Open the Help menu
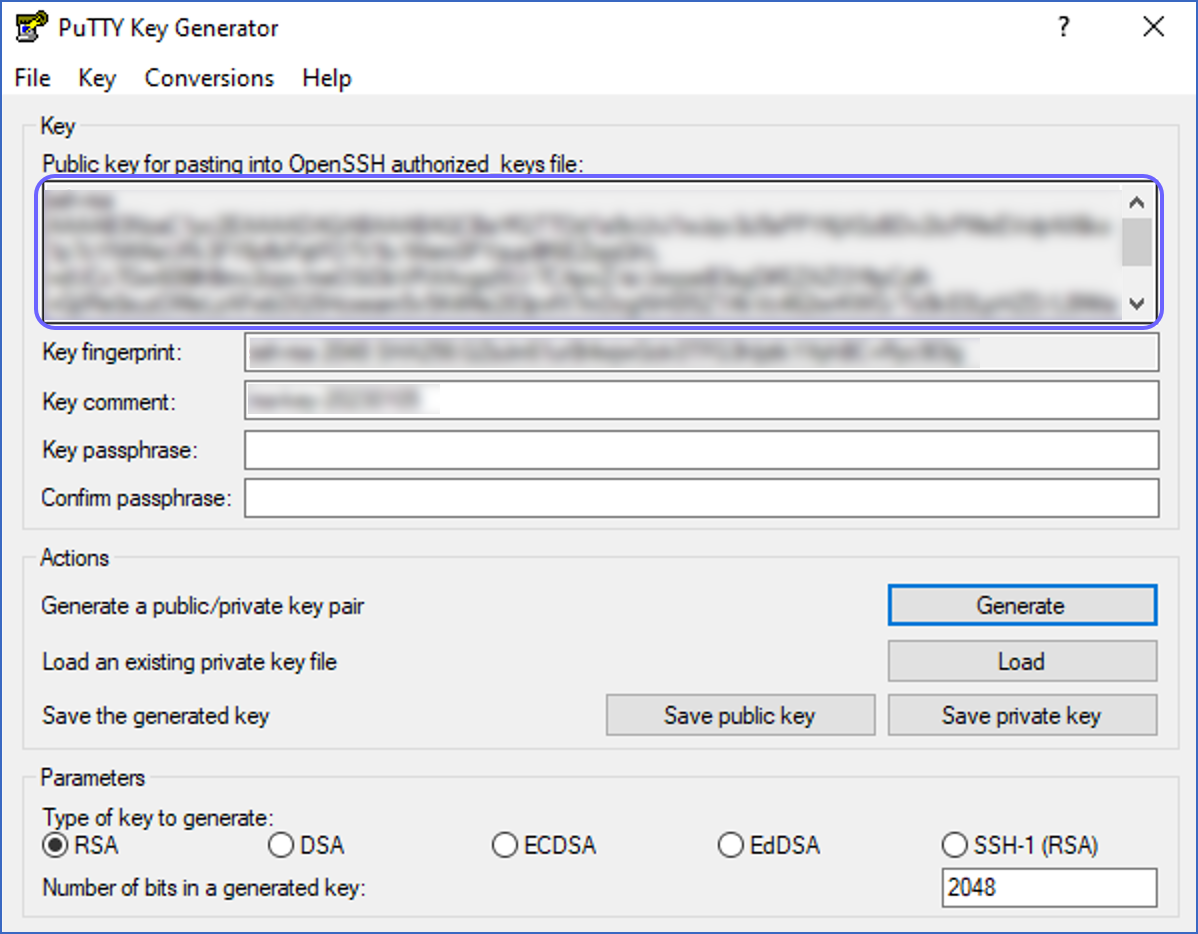 tap(326, 78)
